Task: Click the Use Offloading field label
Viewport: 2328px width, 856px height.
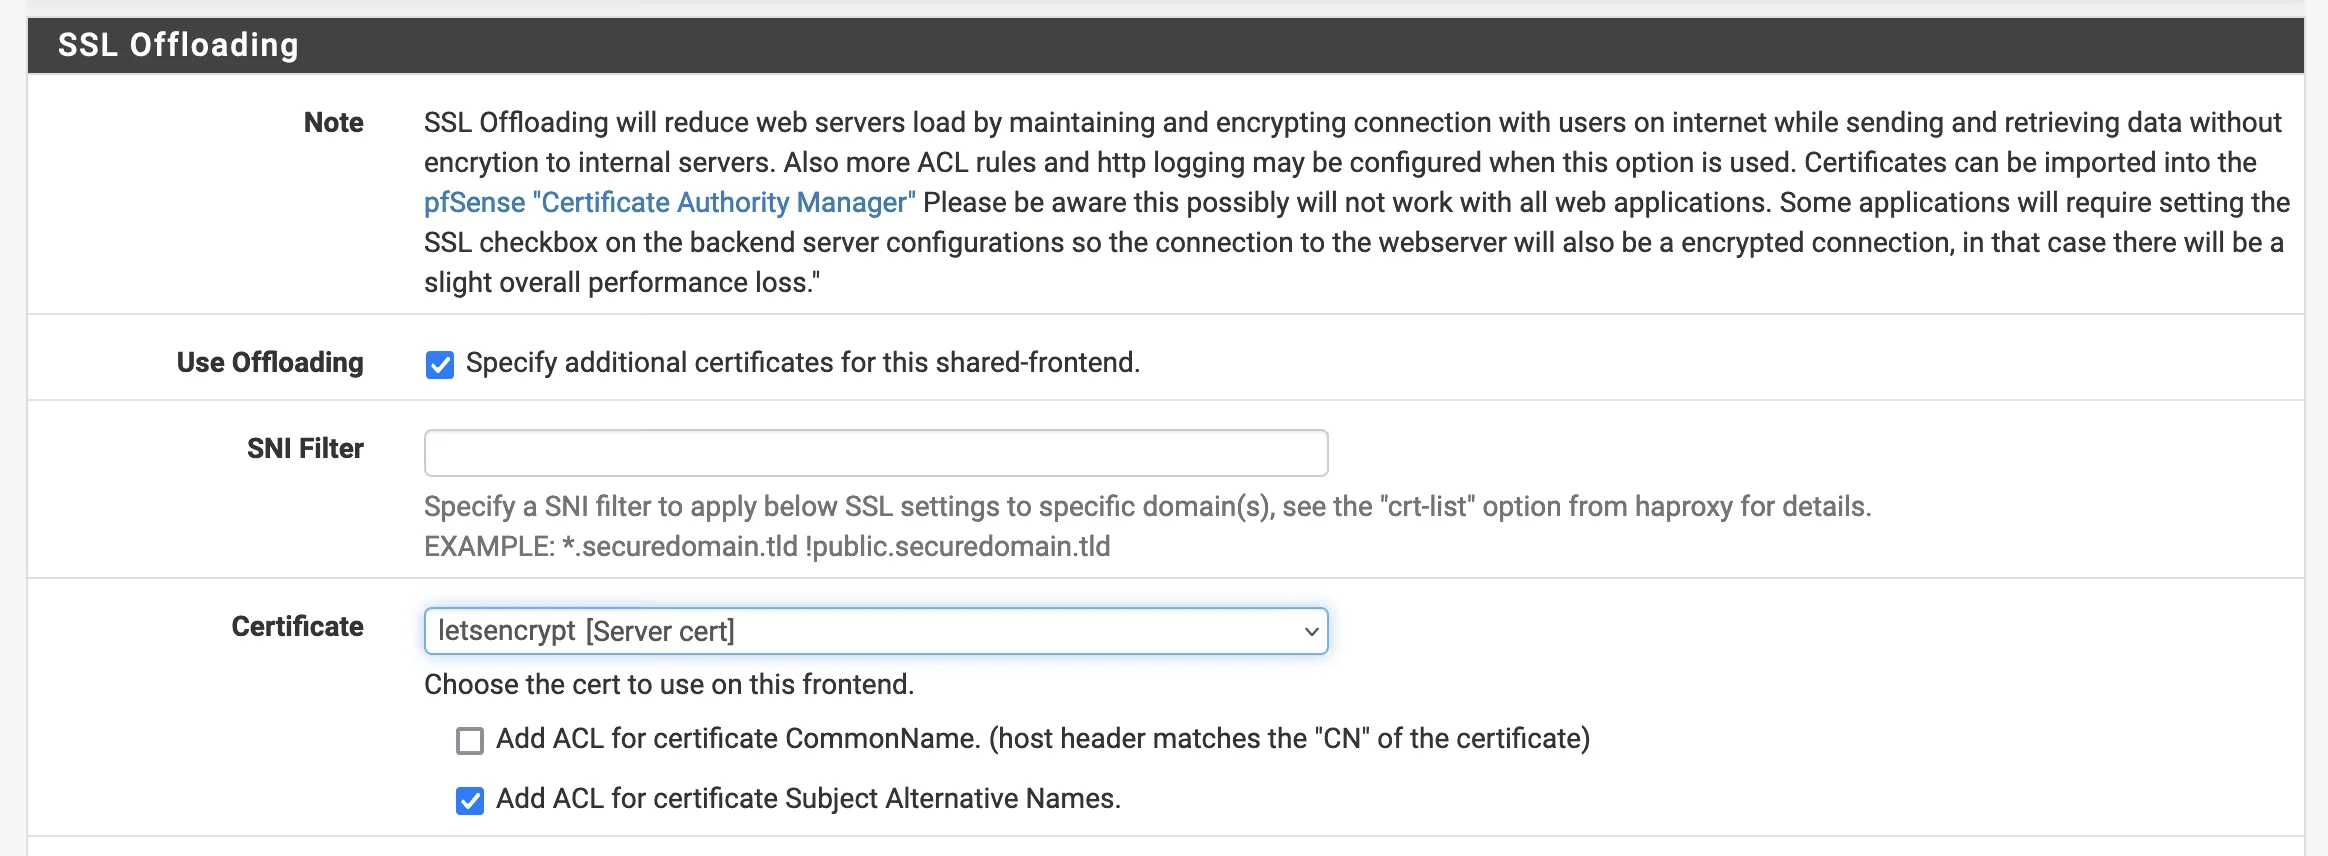Action: point(269,362)
